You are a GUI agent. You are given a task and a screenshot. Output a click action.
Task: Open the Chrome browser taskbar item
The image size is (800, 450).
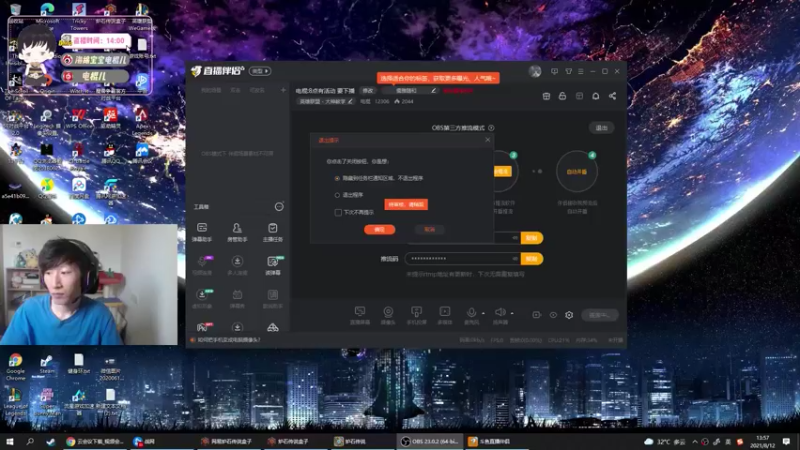coord(94,441)
